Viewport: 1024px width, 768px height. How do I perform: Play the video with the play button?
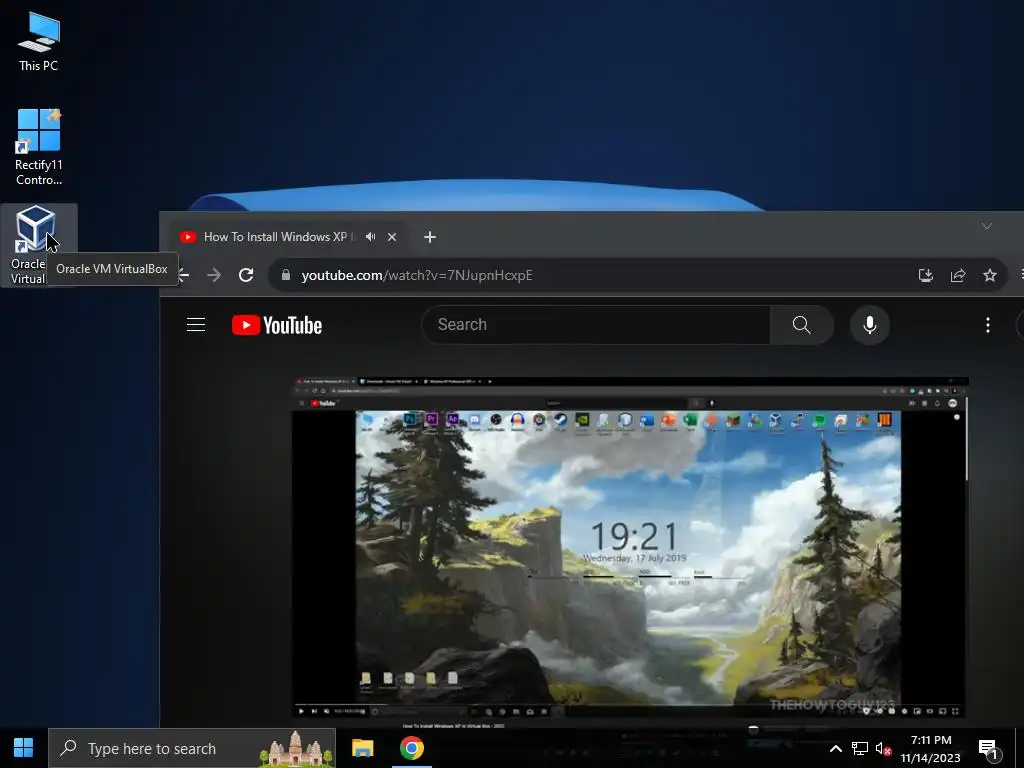tap(301, 711)
